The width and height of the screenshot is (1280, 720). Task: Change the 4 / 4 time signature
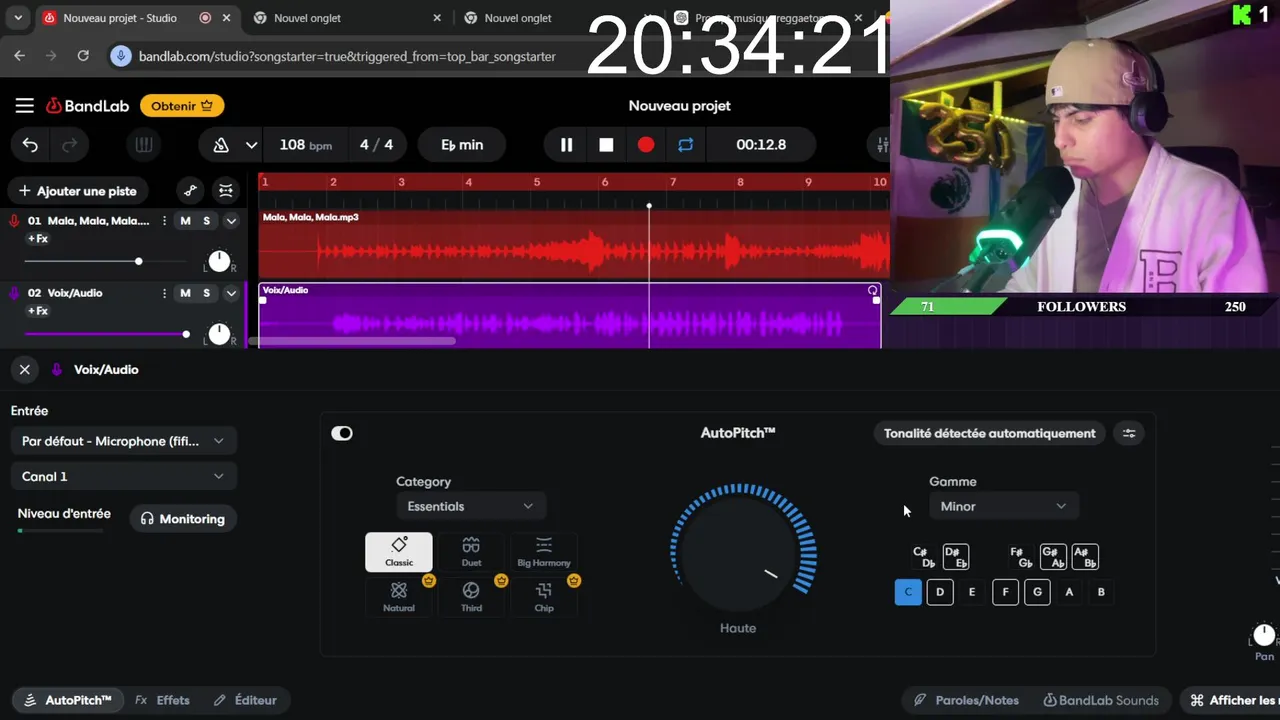point(376,145)
